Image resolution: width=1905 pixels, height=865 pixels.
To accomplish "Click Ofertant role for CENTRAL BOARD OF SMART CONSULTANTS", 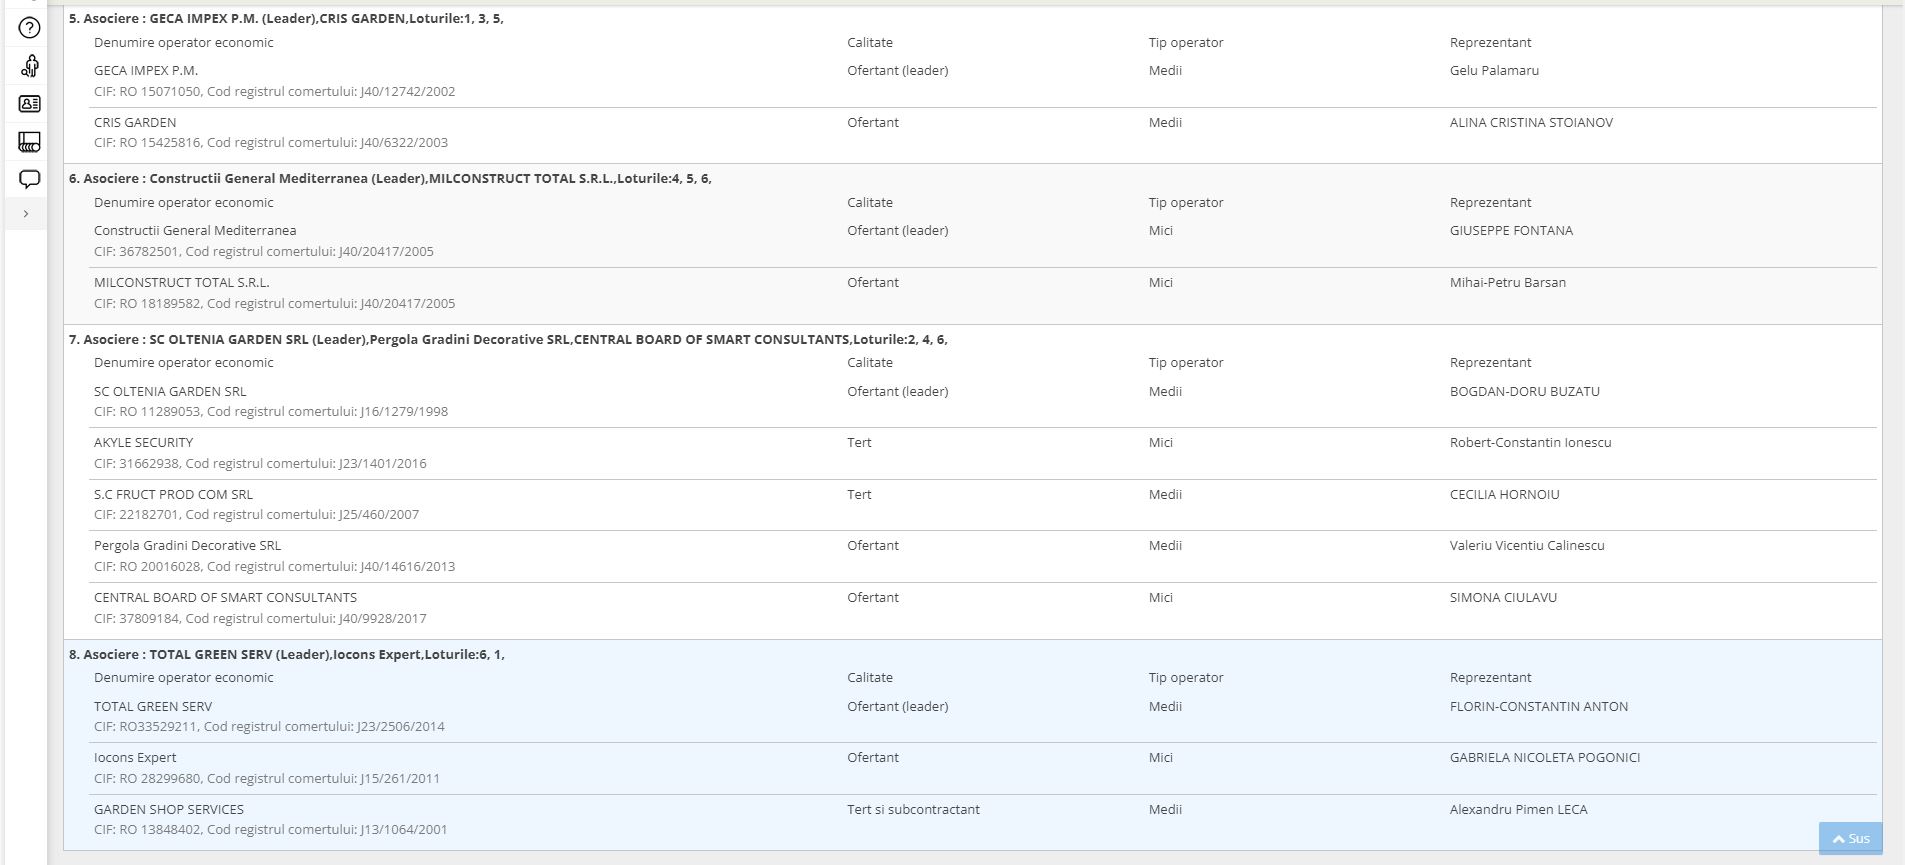I will coord(872,597).
